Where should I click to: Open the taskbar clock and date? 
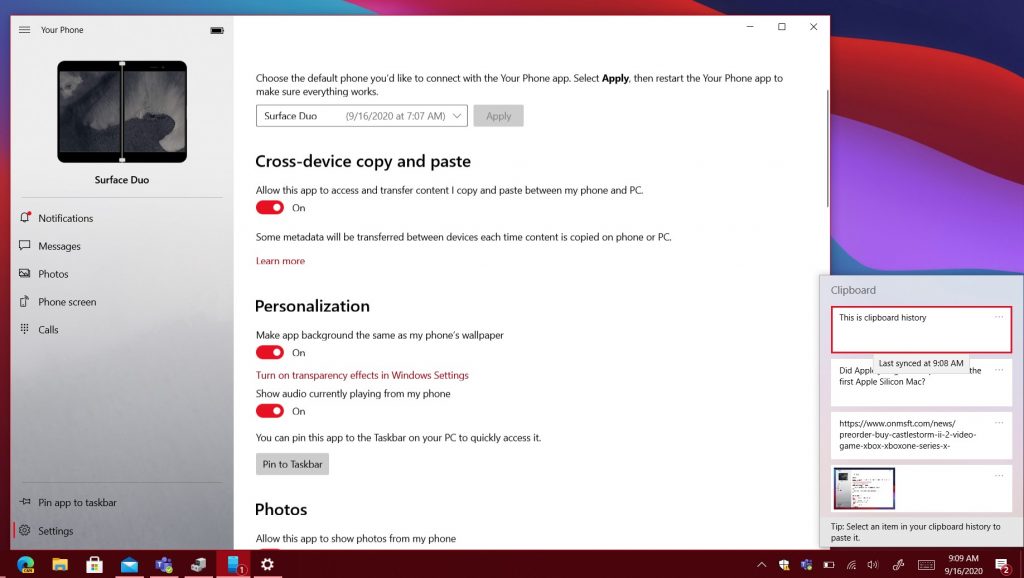click(x=963, y=564)
